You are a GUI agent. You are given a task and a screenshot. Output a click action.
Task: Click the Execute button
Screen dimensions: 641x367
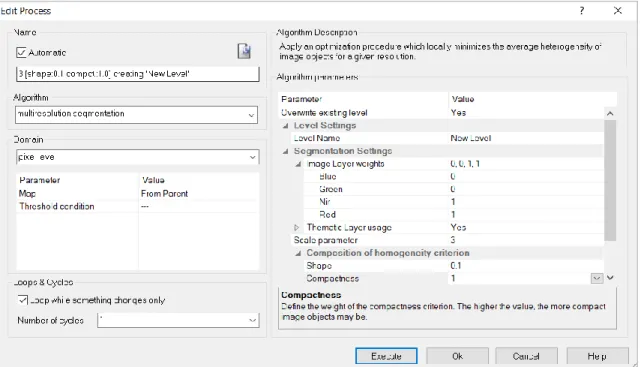386,356
